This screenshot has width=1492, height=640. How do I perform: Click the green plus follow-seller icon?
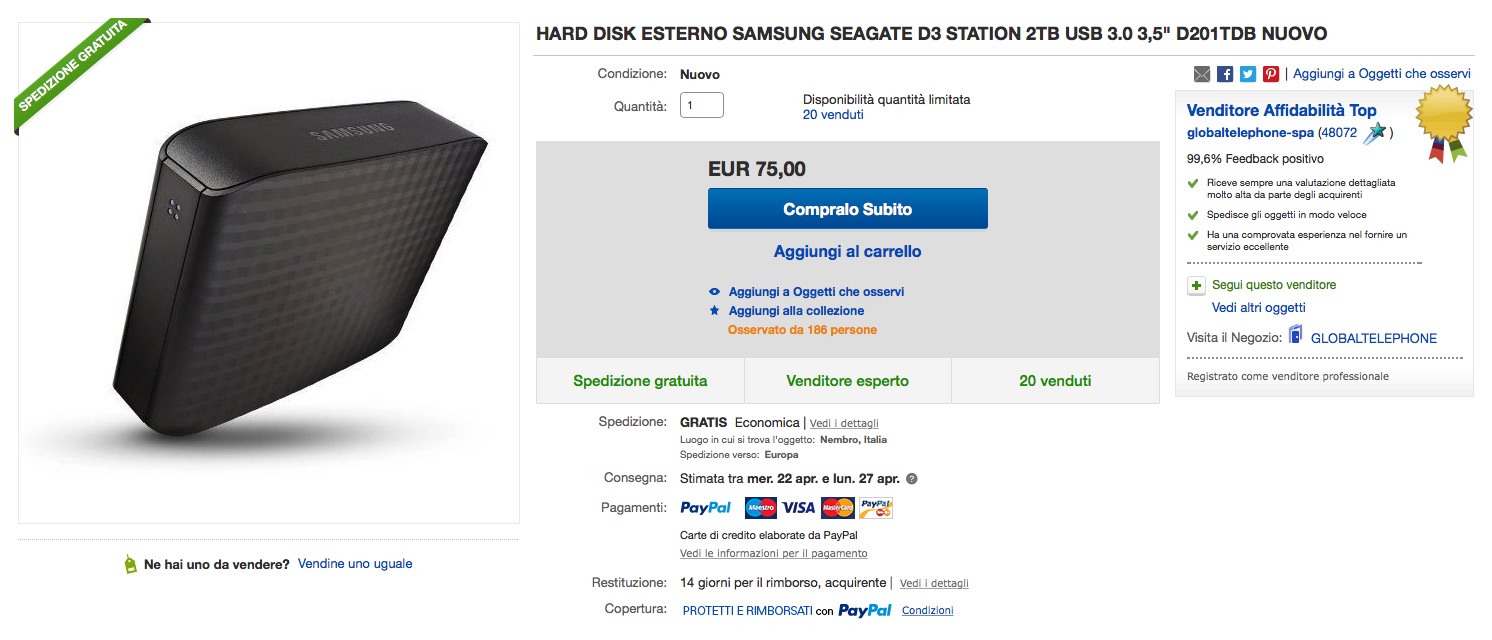1196,286
